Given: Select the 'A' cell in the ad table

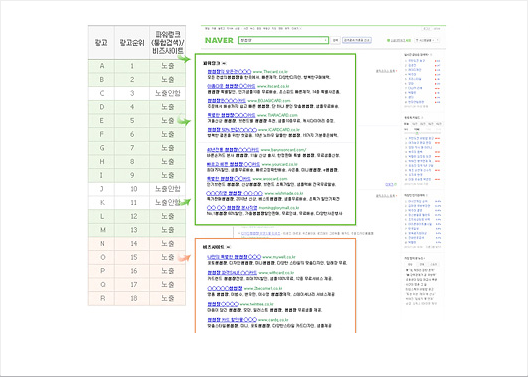Looking at the screenshot, I should 102,66.
